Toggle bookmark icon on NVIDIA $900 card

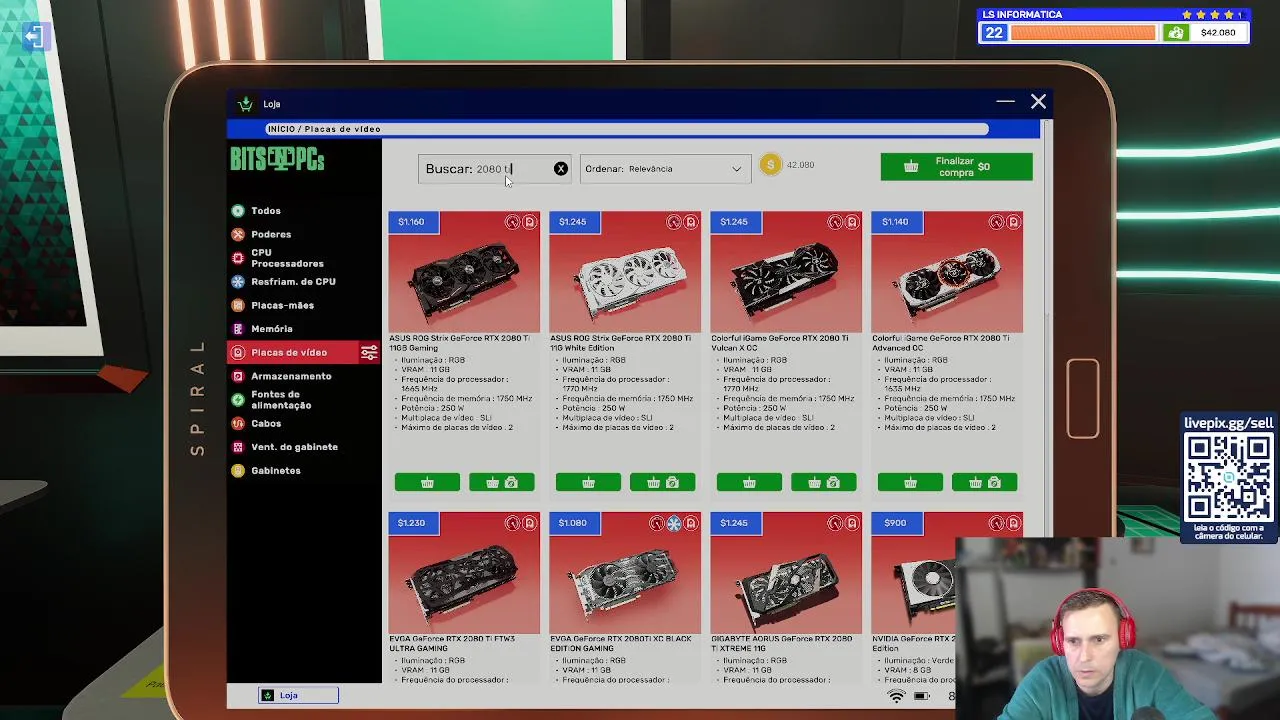tap(1013, 523)
